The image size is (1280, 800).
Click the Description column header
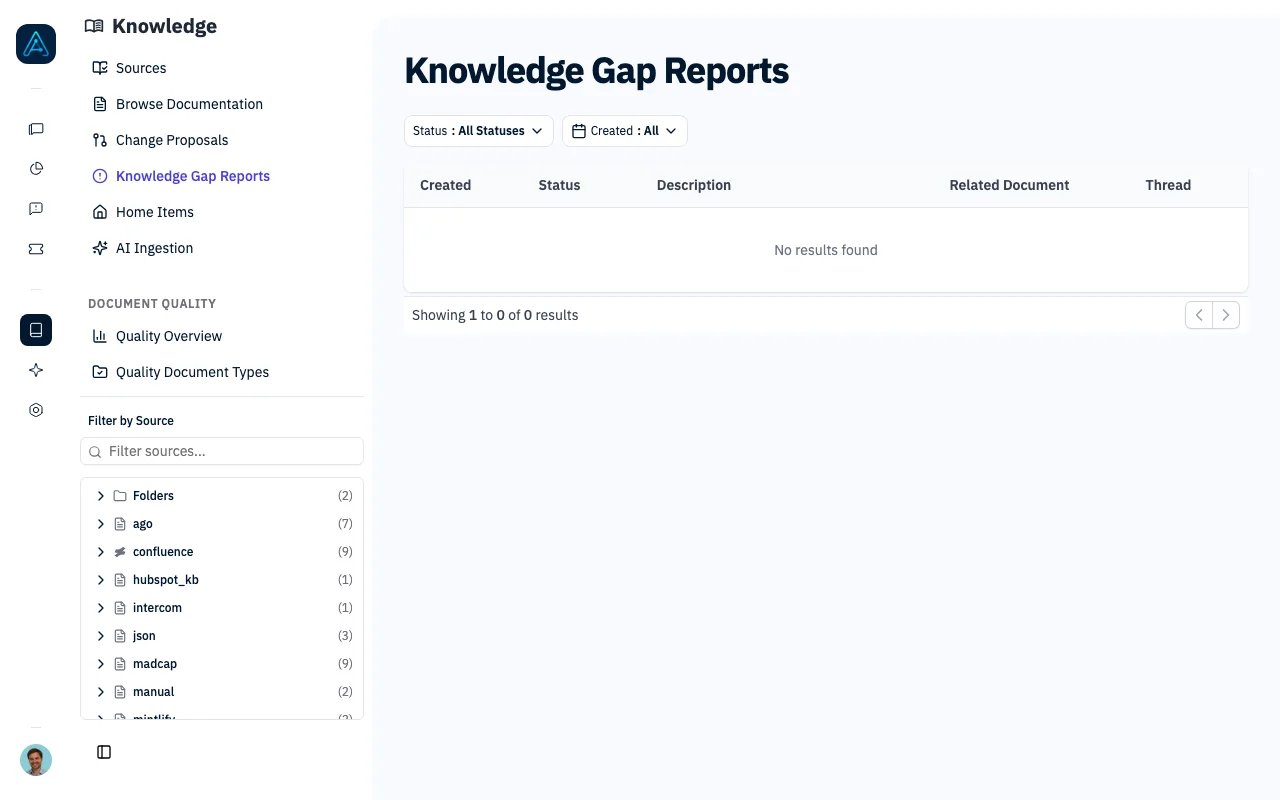(694, 185)
